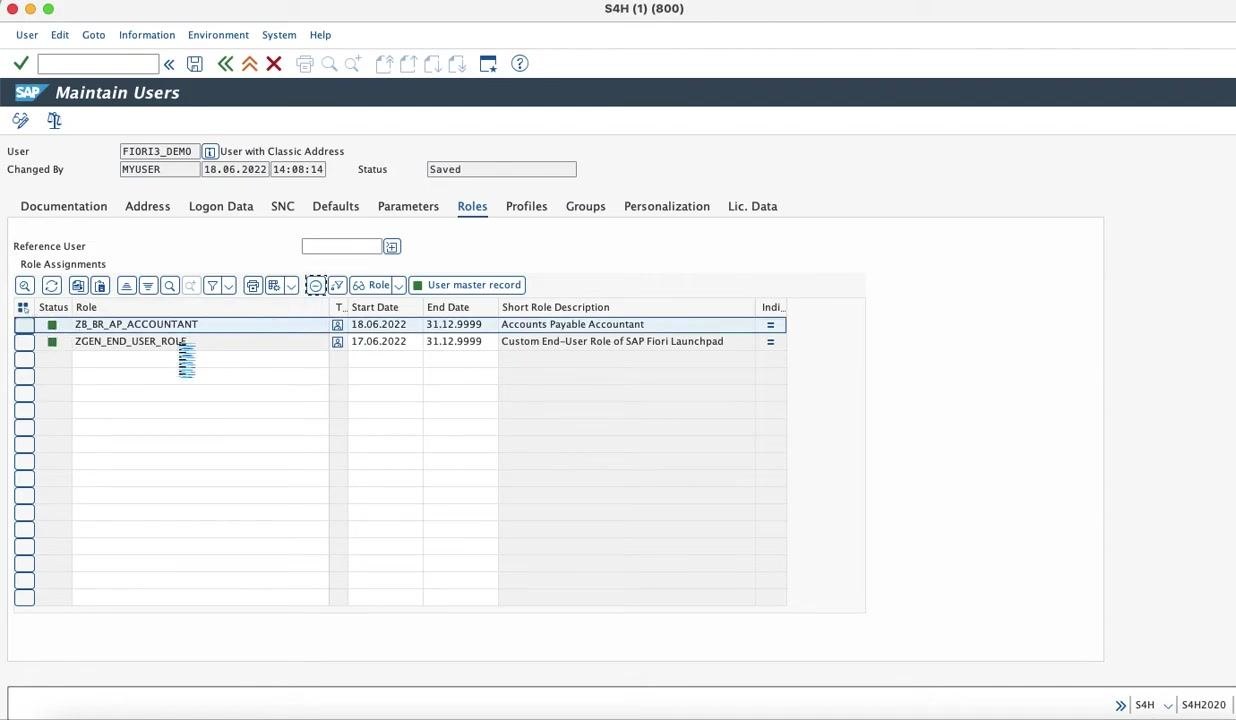The height and width of the screenshot is (720, 1236).
Task: Open the Help menu
Action: [x=320, y=35]
